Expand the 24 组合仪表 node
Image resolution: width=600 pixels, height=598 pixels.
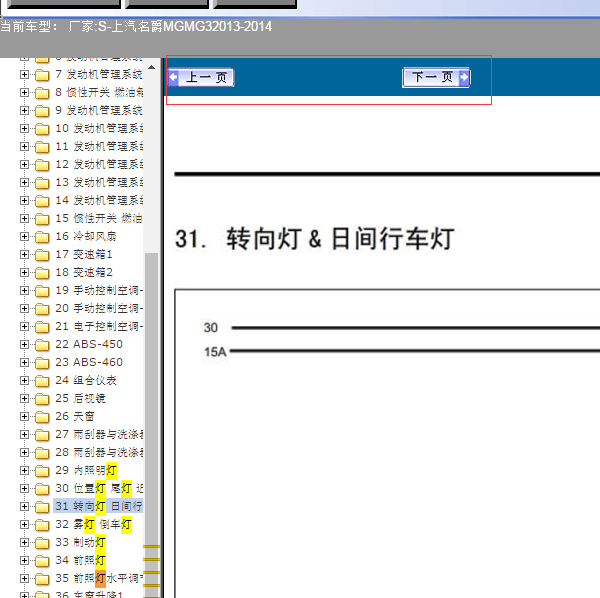24,380
